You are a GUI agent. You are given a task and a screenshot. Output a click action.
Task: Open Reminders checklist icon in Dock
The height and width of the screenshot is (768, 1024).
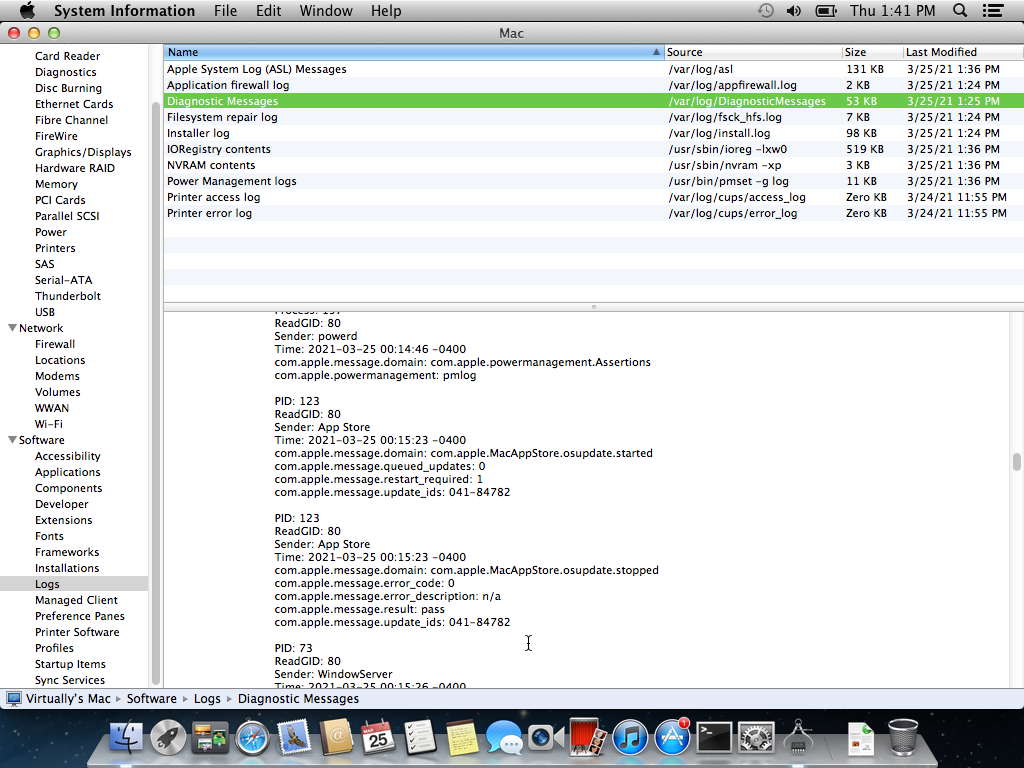point(419,737)
